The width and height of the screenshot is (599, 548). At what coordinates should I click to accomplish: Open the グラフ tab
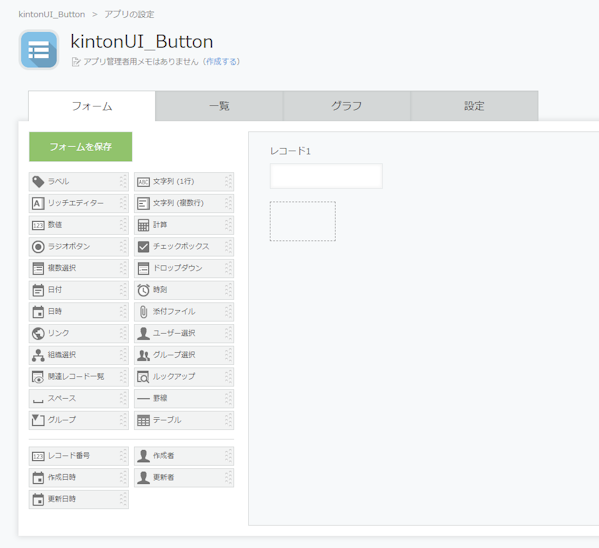pos(346,106)
